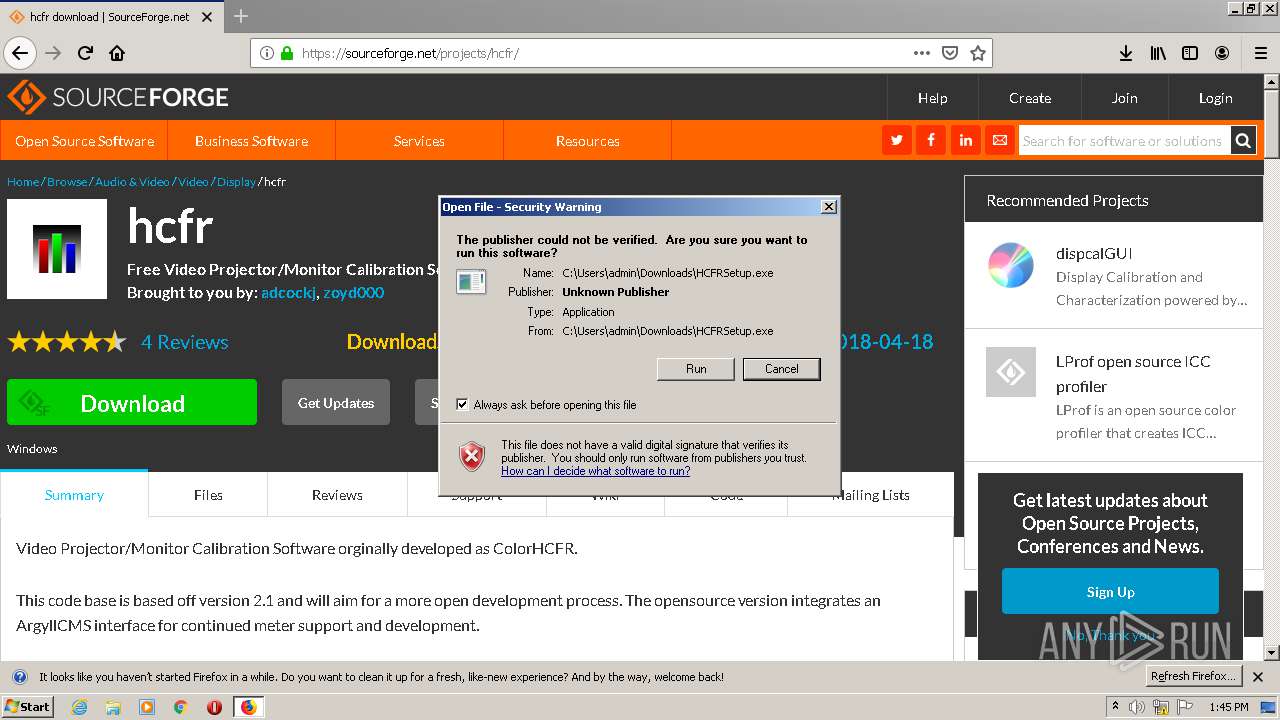
Task: Toggle Always ask before opening this file
Action: click(462, 404)
